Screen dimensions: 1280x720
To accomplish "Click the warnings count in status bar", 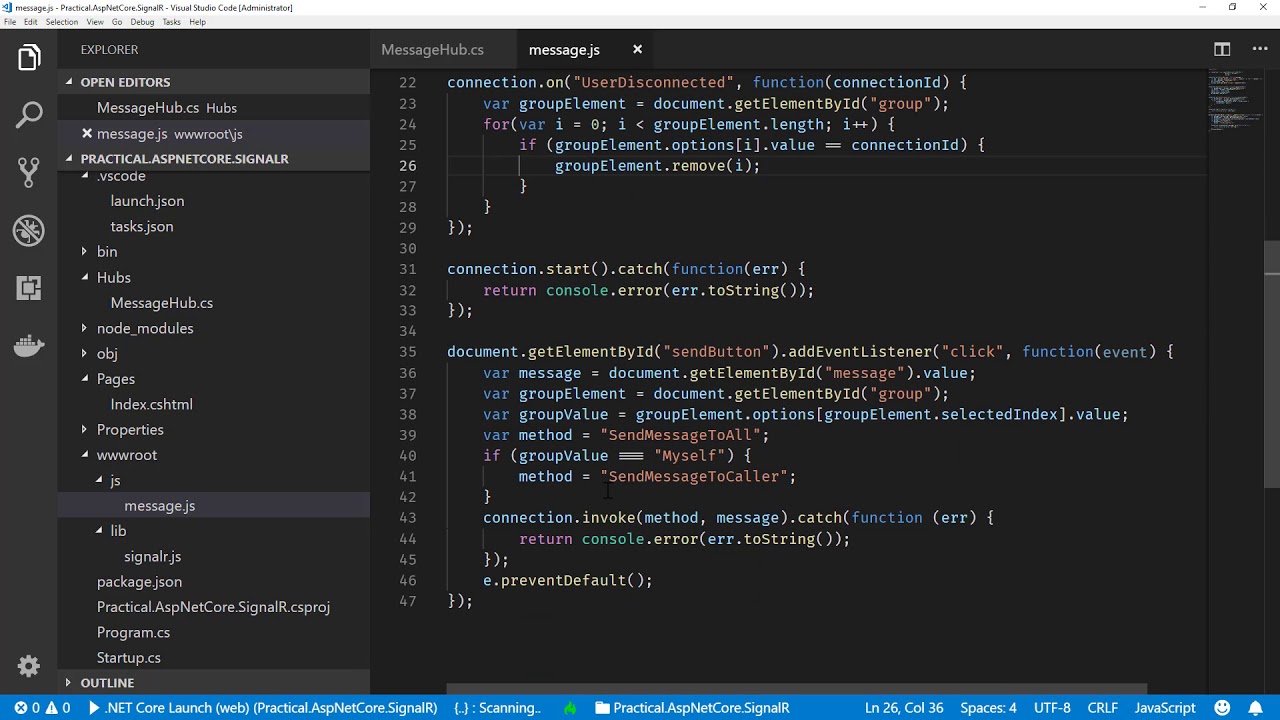I will click(58, 707).
